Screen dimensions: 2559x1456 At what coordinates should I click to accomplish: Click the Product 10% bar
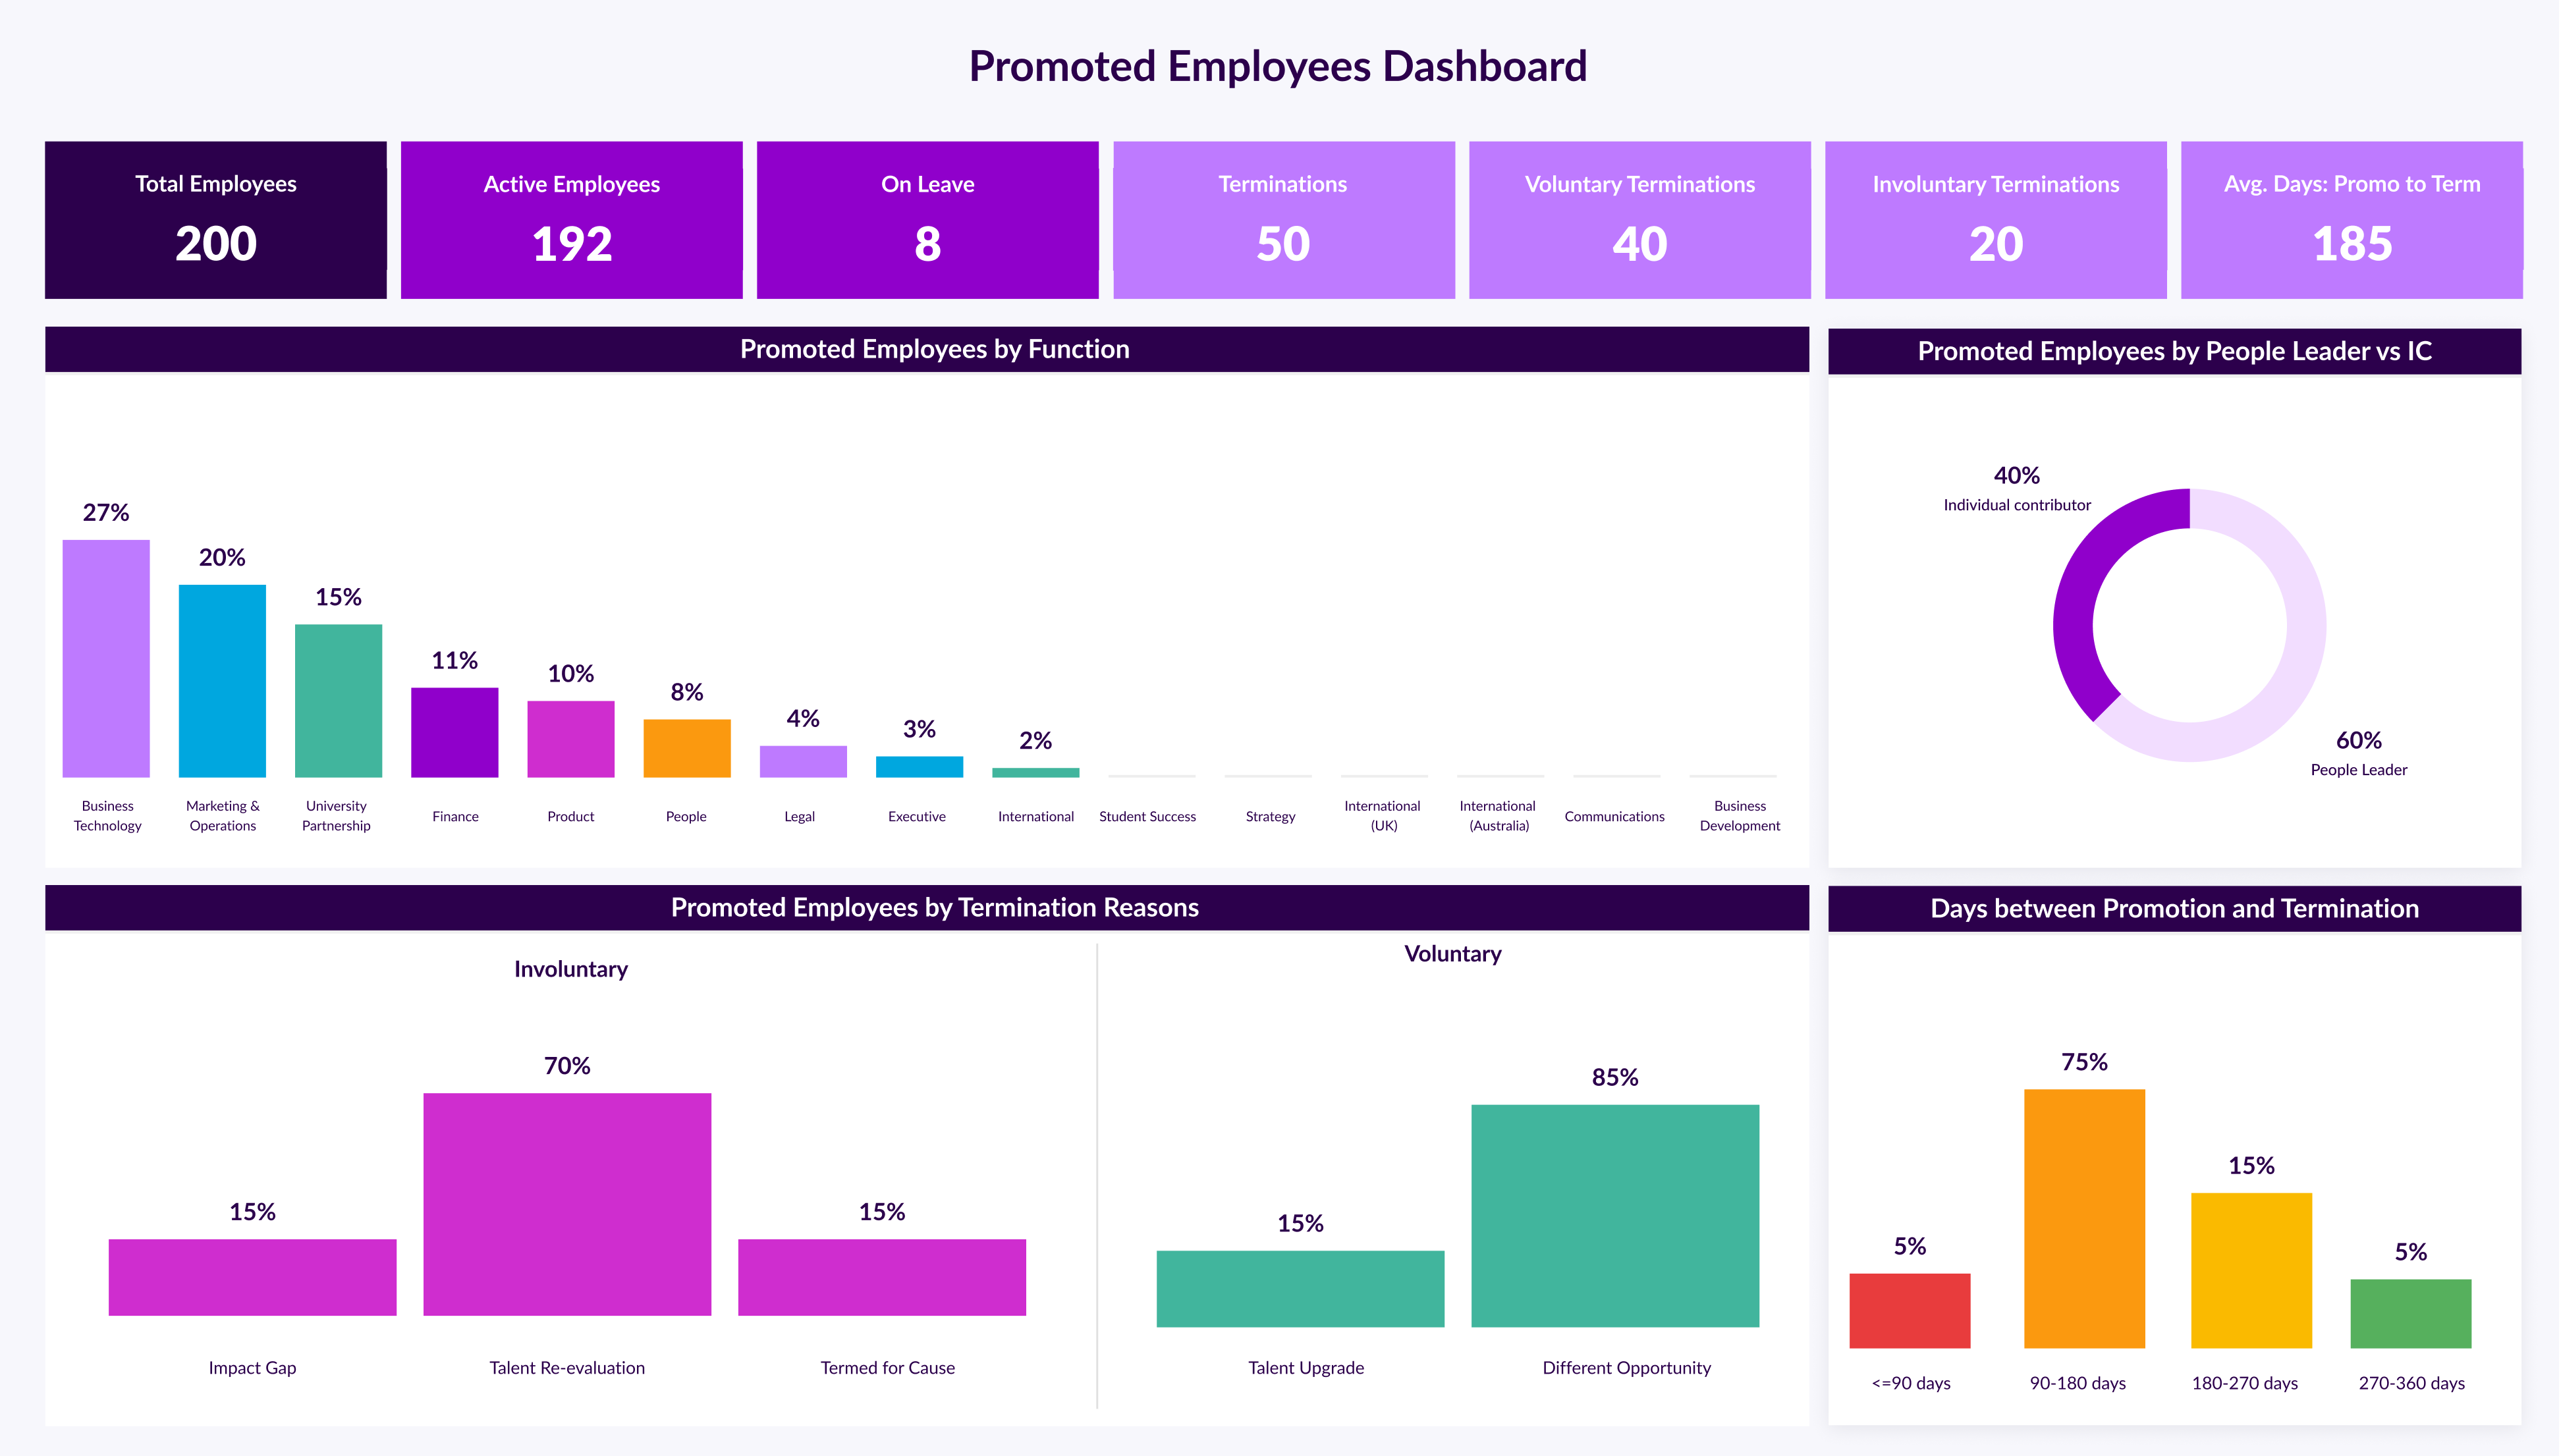[x=570, y=739]
